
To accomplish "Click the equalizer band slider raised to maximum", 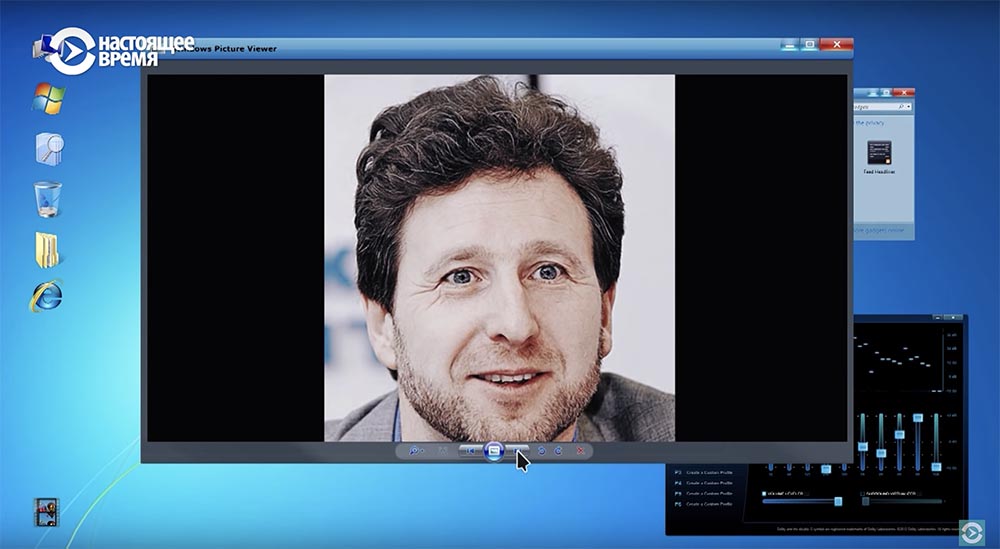I will point(918,418).
